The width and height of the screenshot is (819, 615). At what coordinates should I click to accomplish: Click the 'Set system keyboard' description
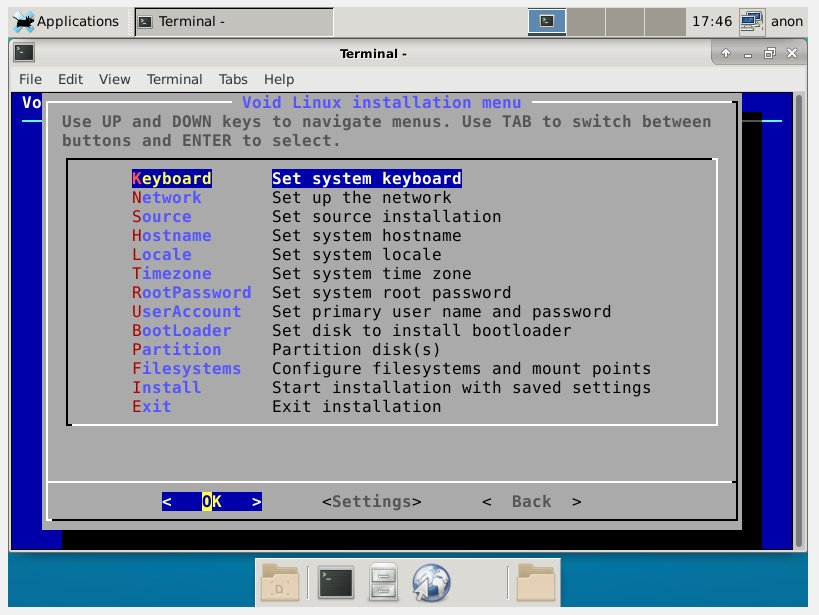pyautogui.click(x=367, y=179)
